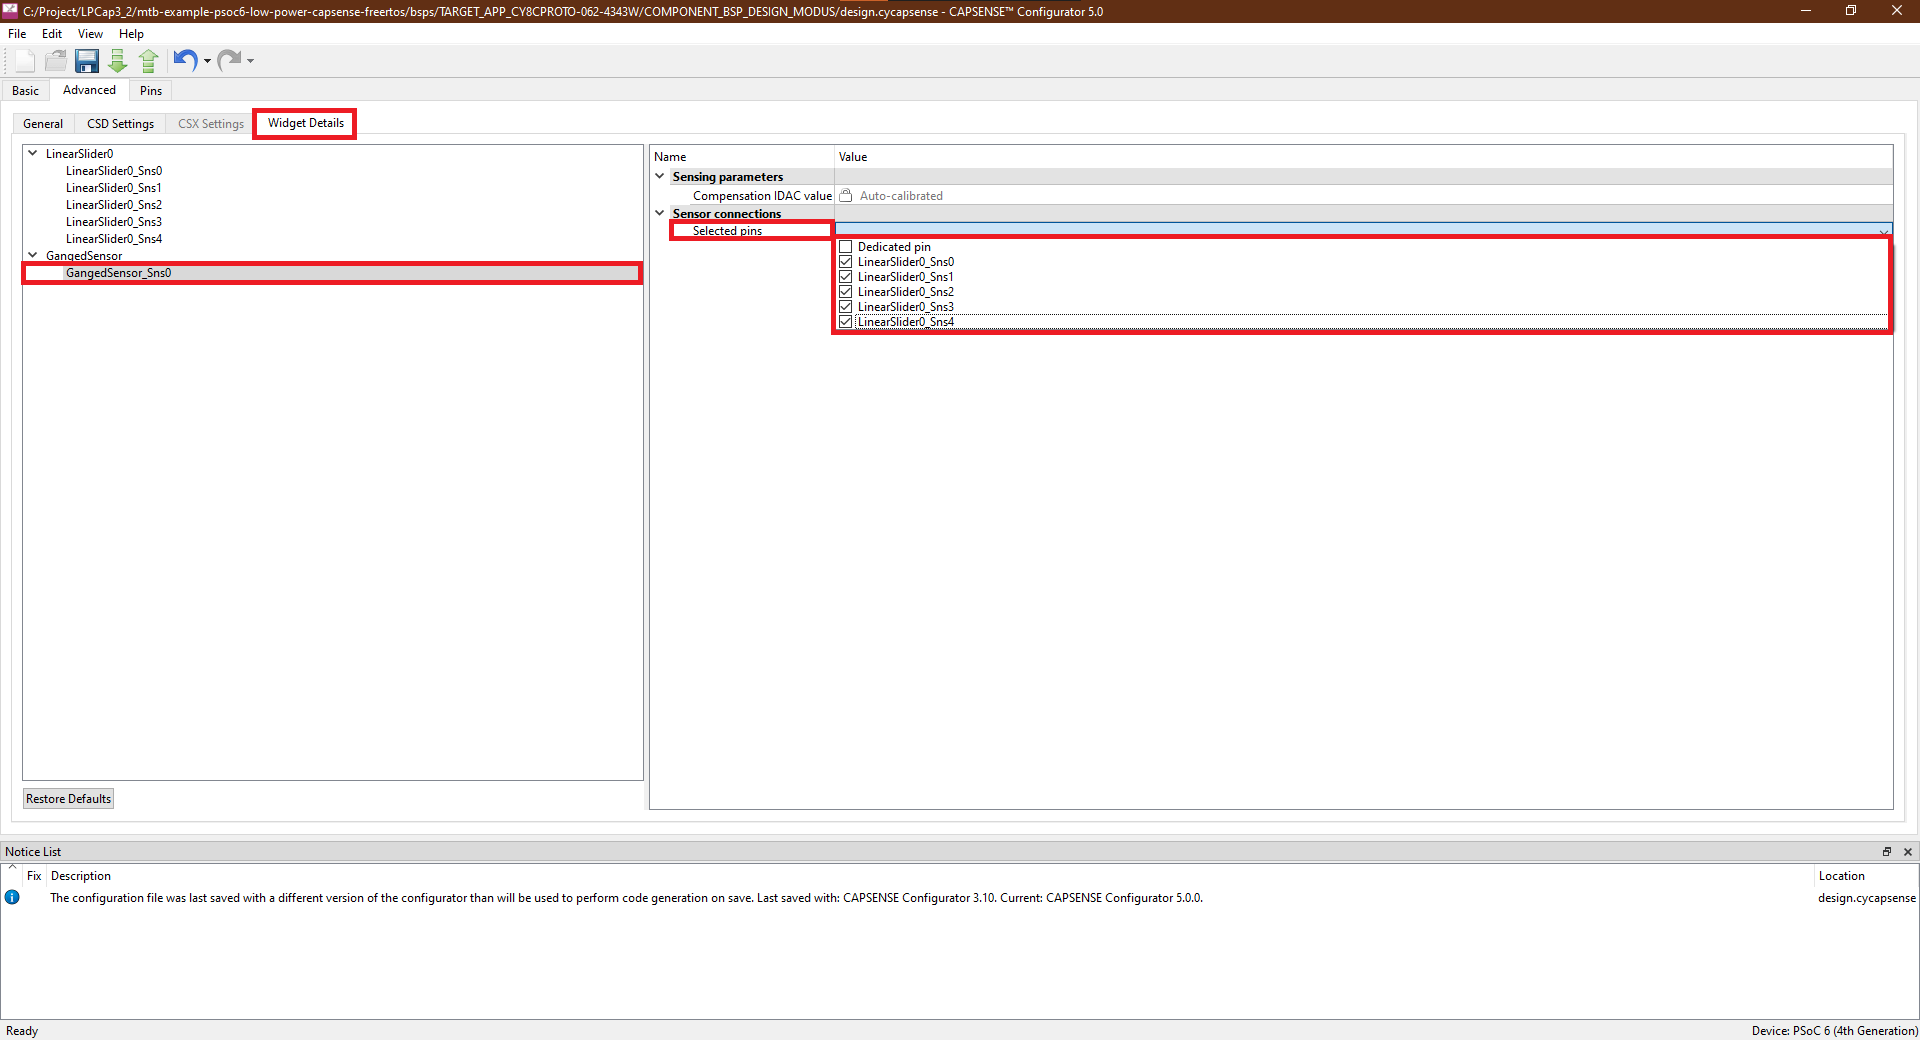Screen dimensions: 1920x1040
Task: Collapse the Sensor connections group
Action: pyautogui.click(x=660, y=213)
